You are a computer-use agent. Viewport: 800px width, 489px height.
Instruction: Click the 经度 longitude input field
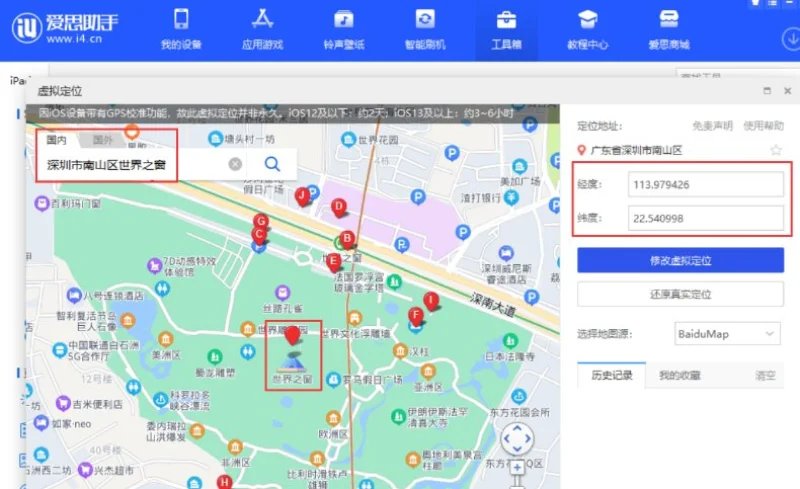point(707,184)
